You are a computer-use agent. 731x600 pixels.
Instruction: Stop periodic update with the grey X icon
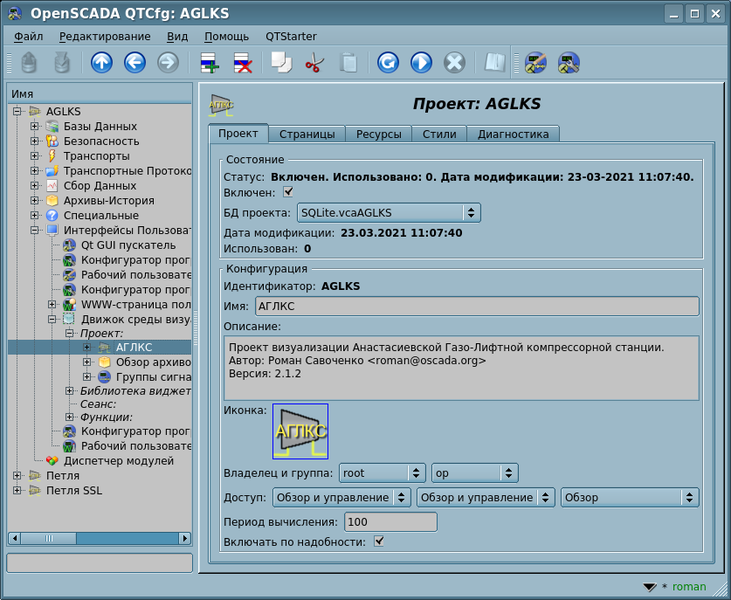coord(454,62)
